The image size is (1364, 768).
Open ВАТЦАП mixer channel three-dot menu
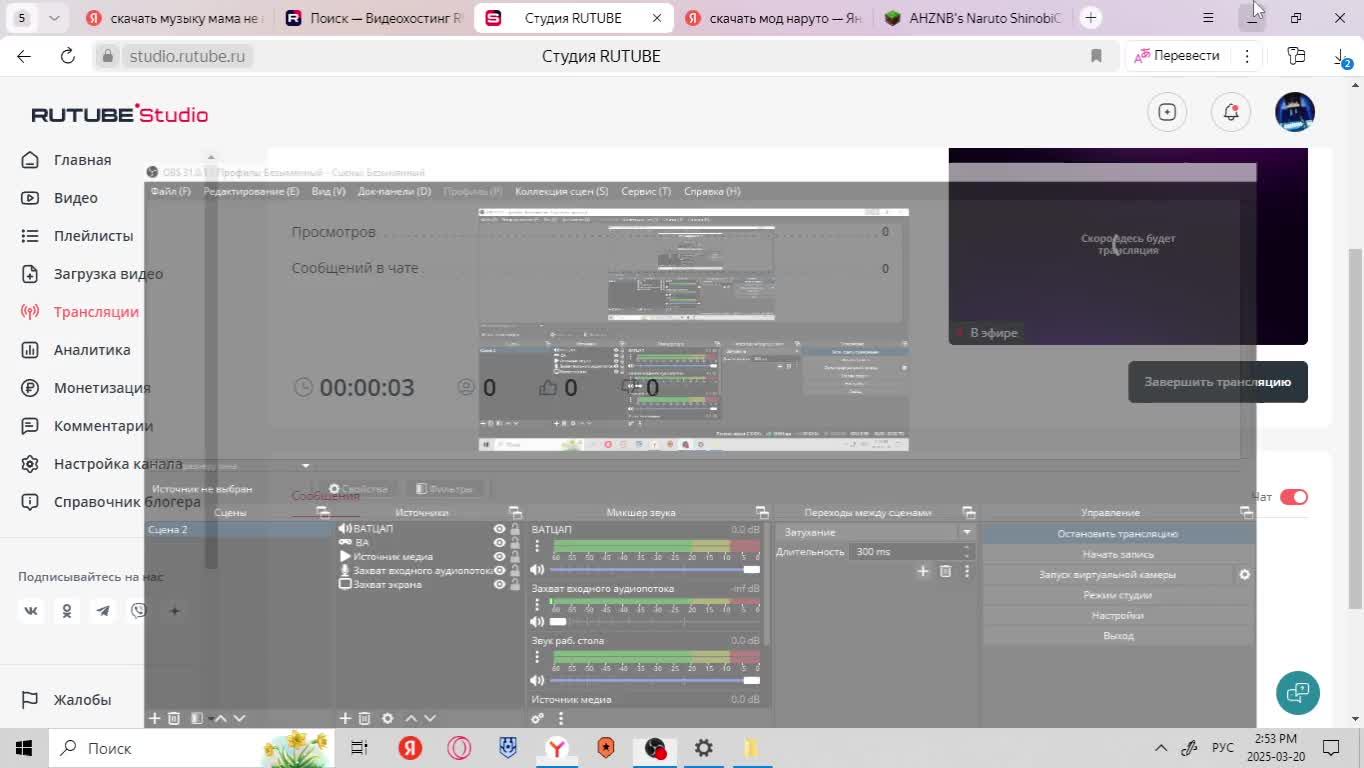pos(537,546)
